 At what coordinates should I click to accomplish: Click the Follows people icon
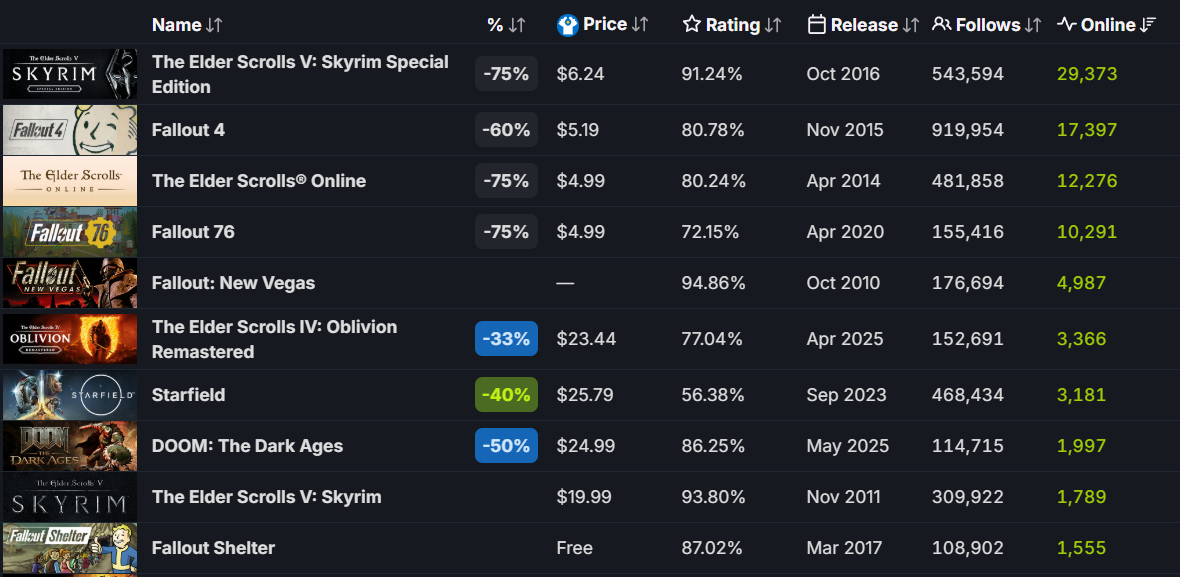941,25
